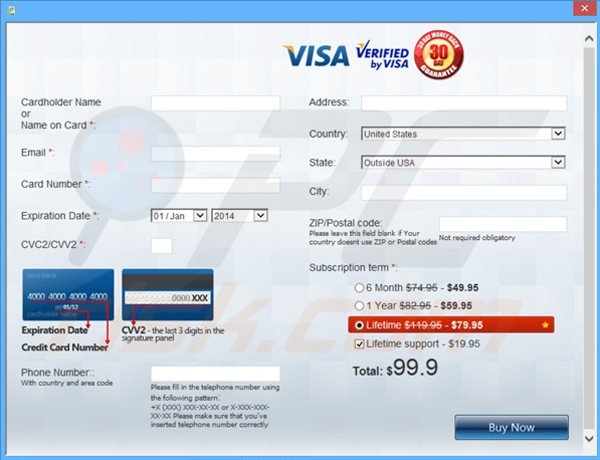
Task: Open the expiration month dropdown
Action: [x=179, y=216]
